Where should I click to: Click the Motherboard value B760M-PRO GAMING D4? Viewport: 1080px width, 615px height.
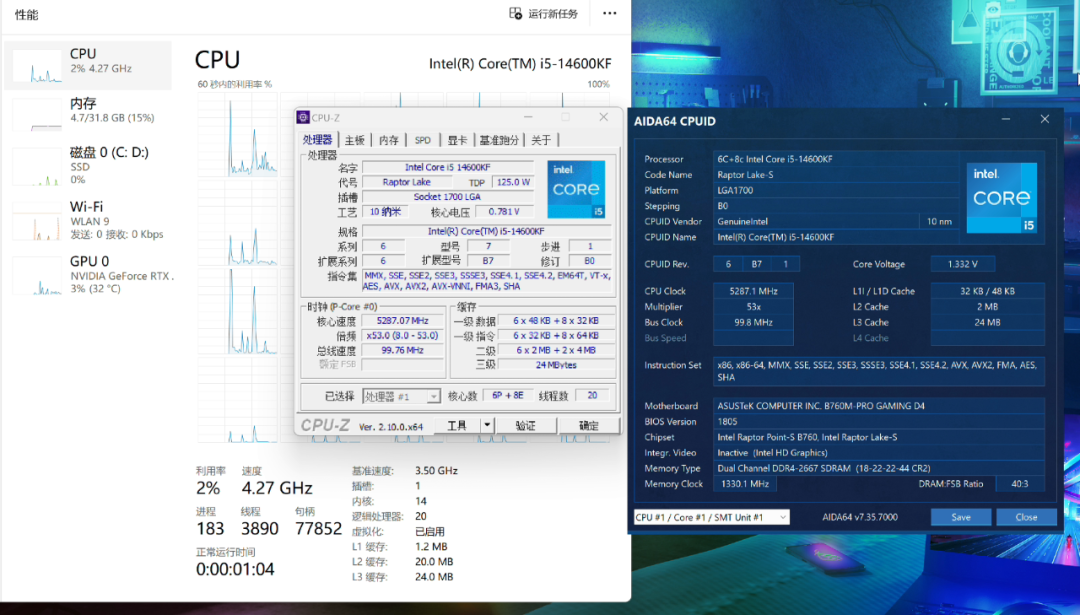(x=879, y=406)
